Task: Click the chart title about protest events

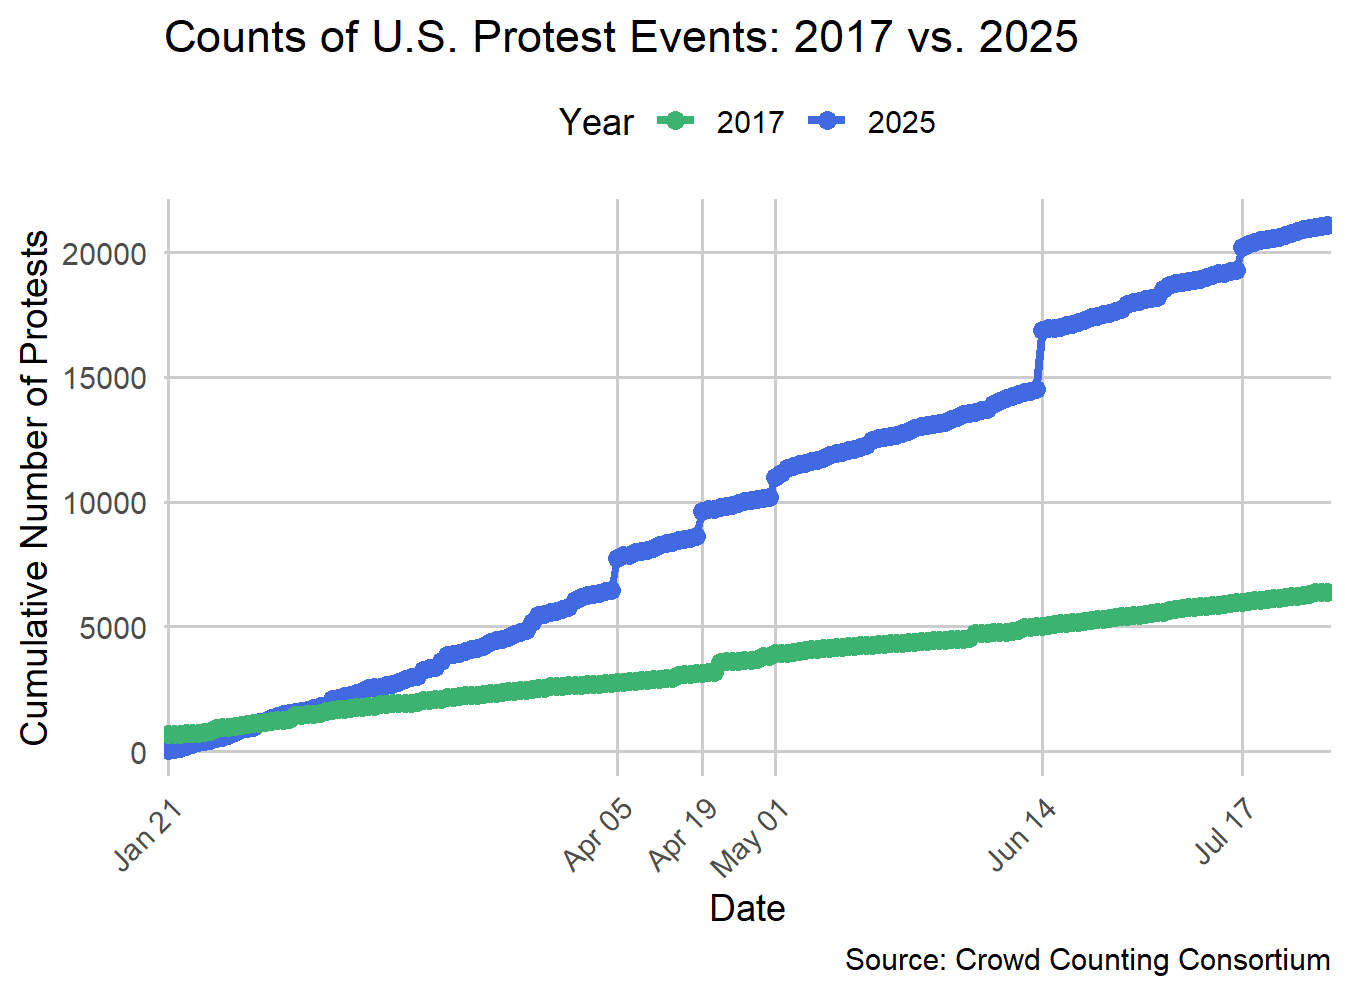Action: pos(621,38)
